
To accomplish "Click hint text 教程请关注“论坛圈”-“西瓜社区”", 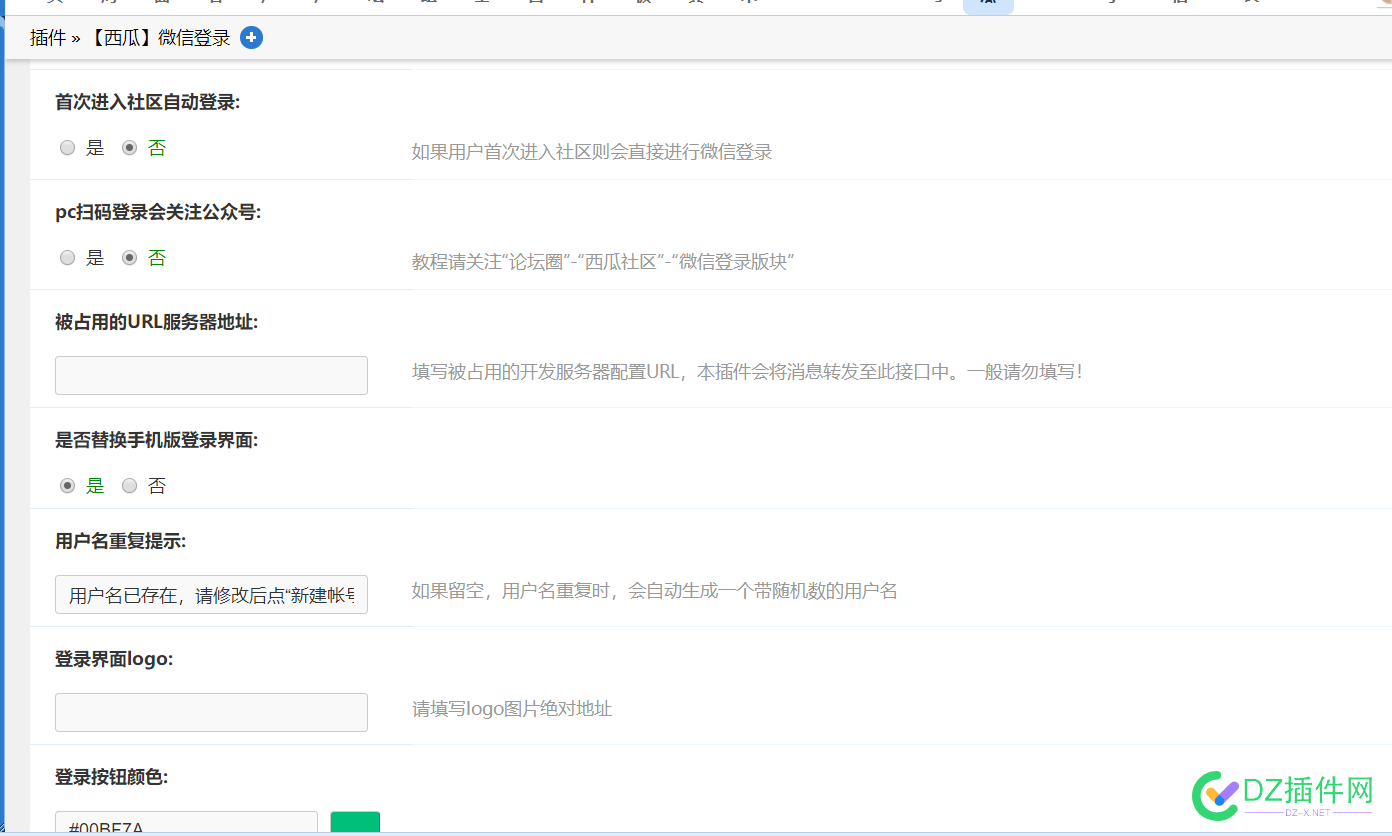I will [x=540, y=262].
